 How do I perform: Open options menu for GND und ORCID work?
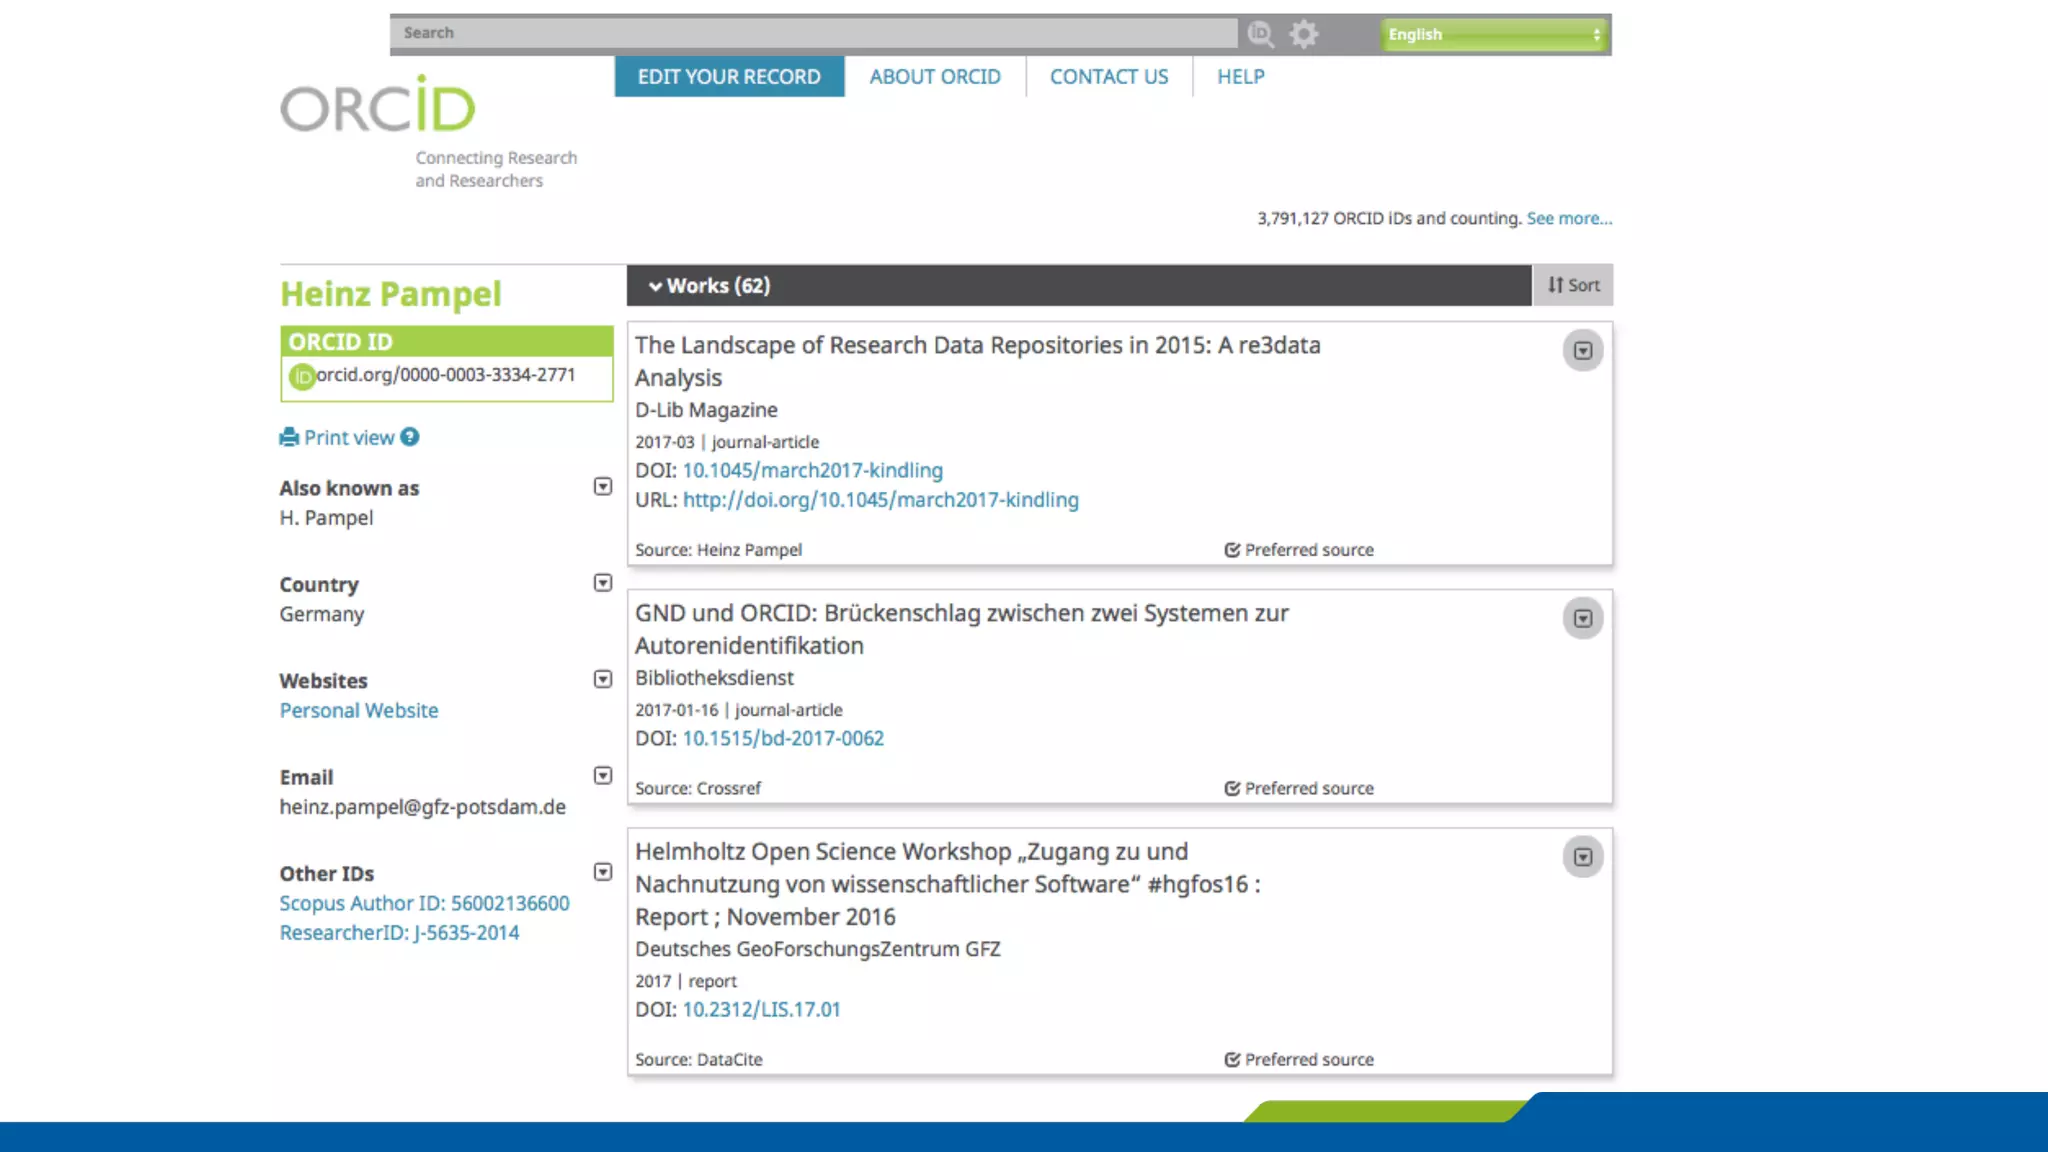click(x=1582, y=619)
